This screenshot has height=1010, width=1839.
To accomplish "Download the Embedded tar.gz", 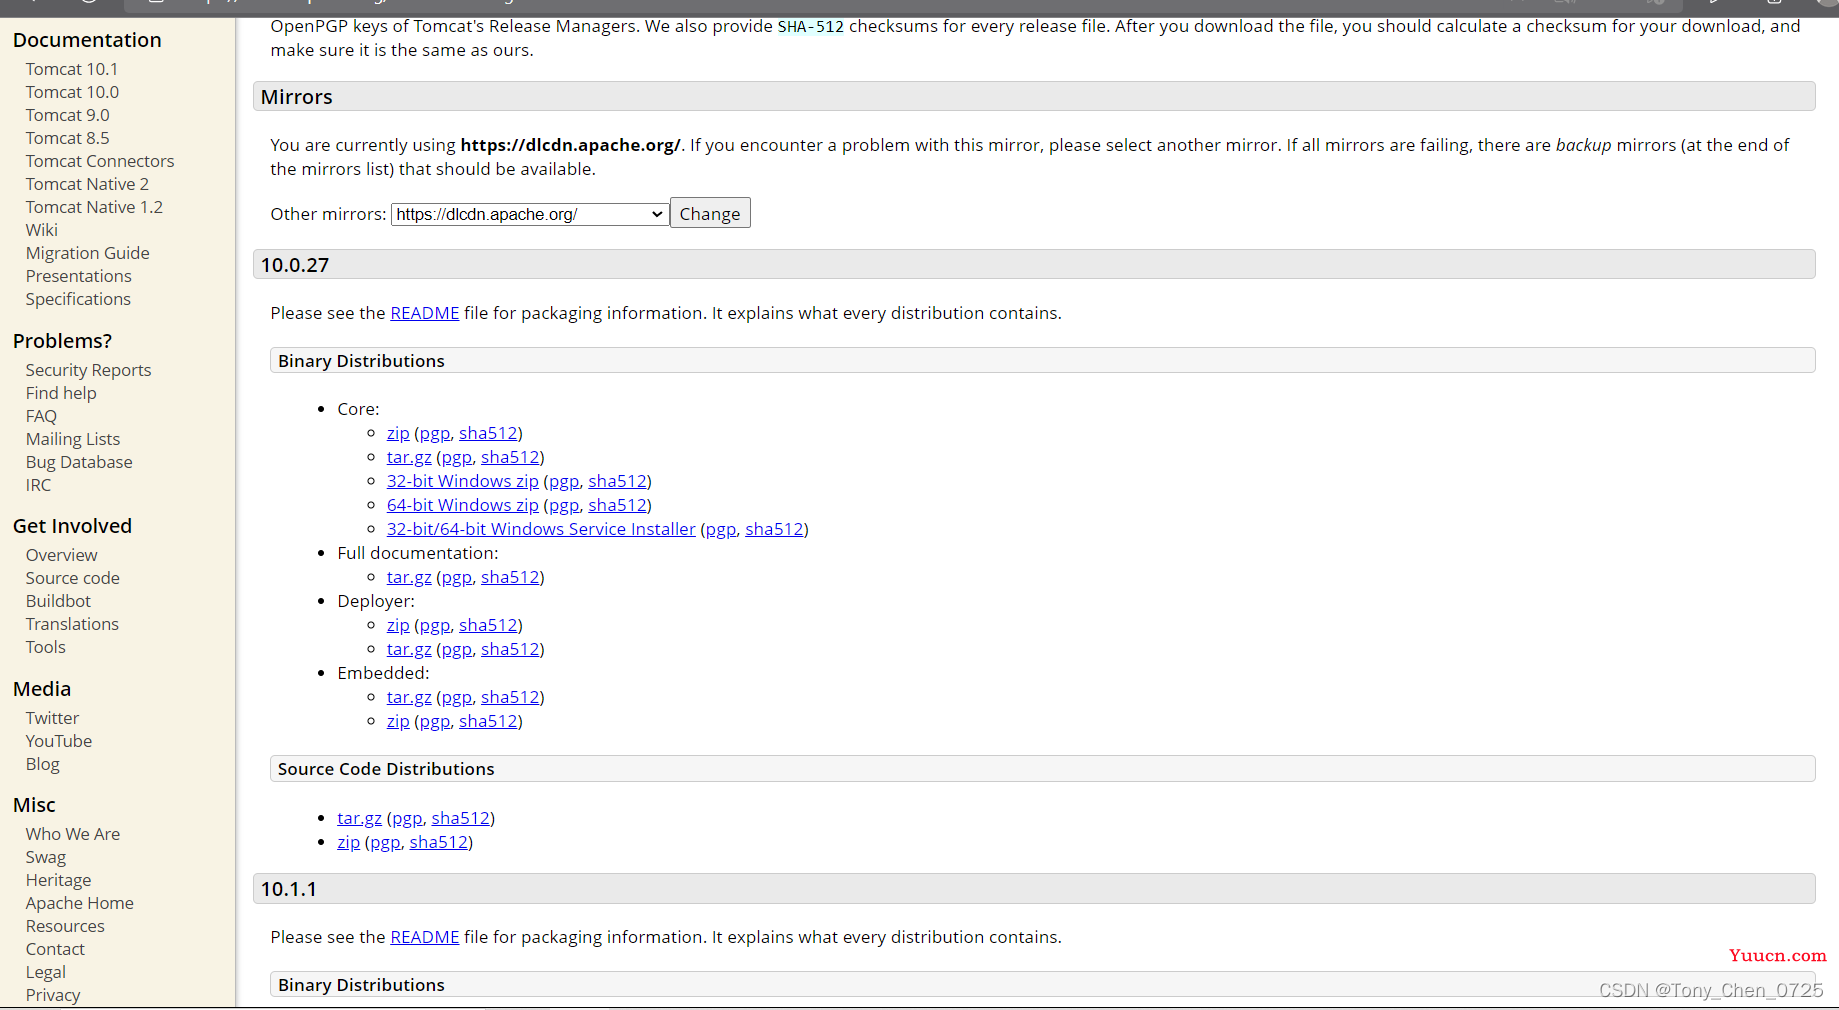I will [x=409, y=697].
